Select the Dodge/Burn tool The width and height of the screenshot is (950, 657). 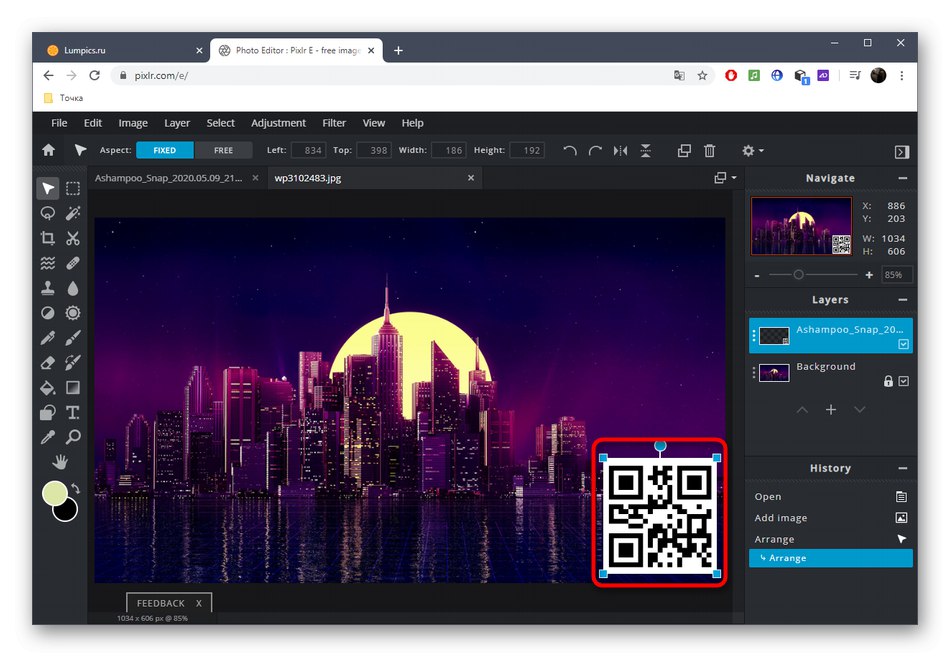click(48, 313)
